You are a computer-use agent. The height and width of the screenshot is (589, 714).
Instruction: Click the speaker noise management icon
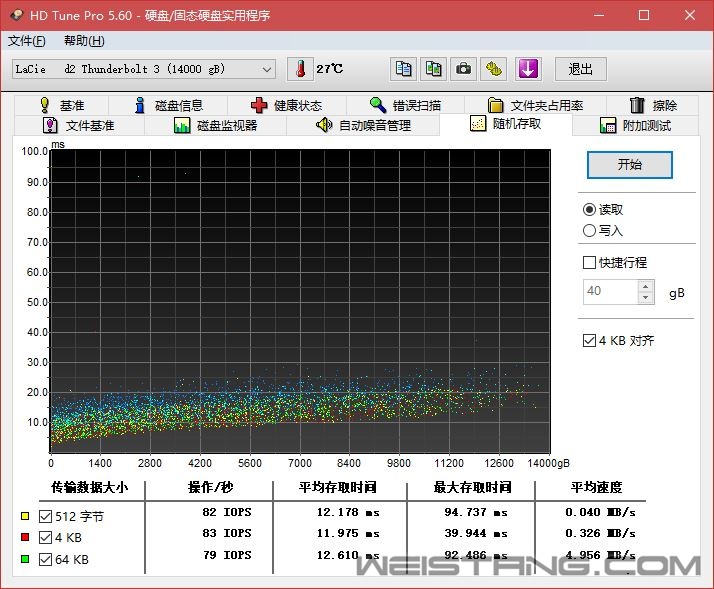[x=324, y=125]
